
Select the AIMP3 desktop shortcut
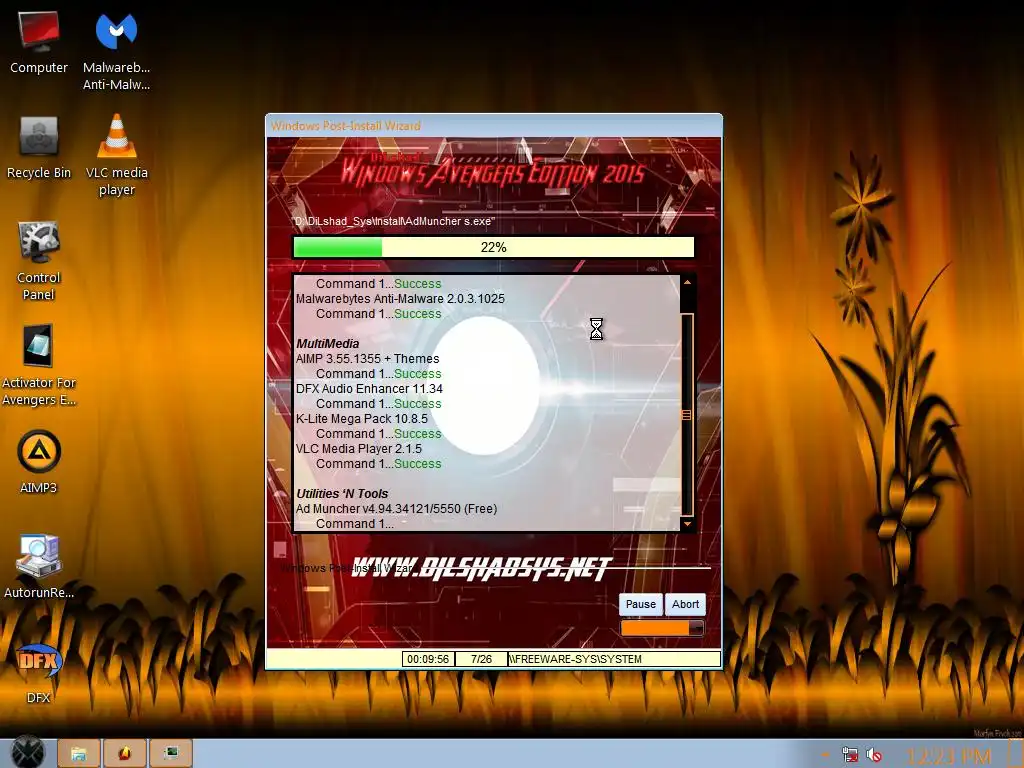pos(39,462)
